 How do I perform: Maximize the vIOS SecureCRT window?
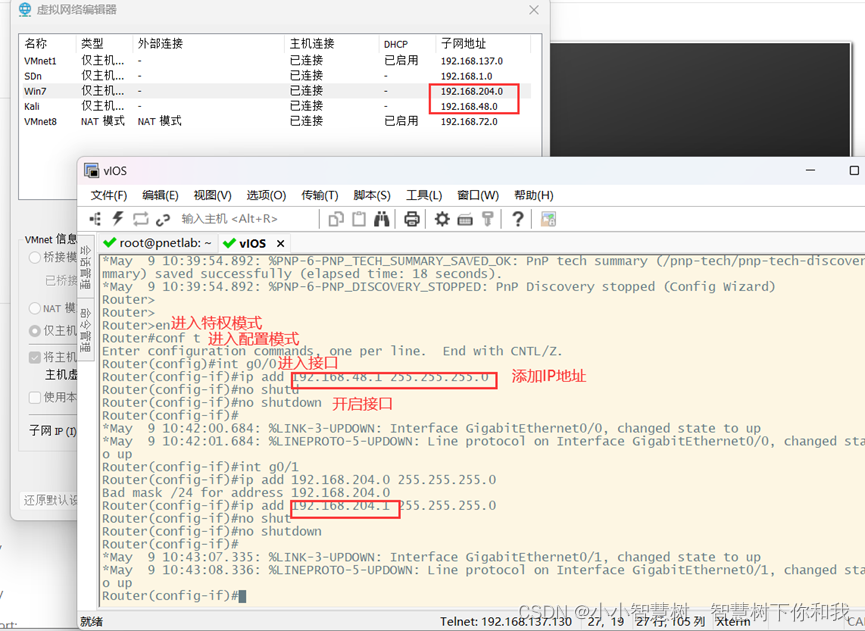click(x=854, y=170)
